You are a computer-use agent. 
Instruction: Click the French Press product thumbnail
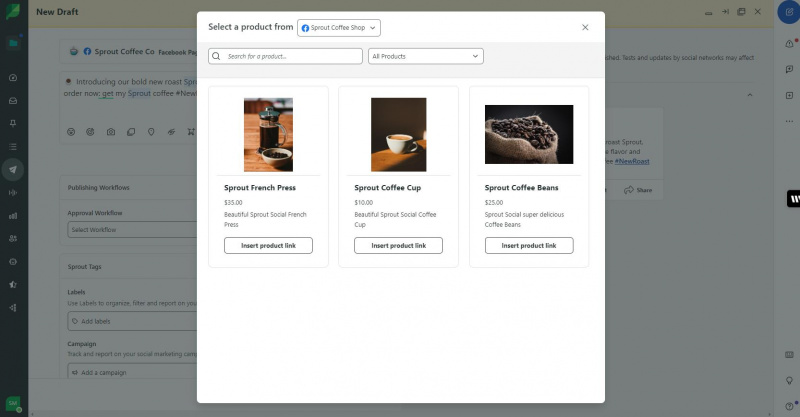[268, 135]
